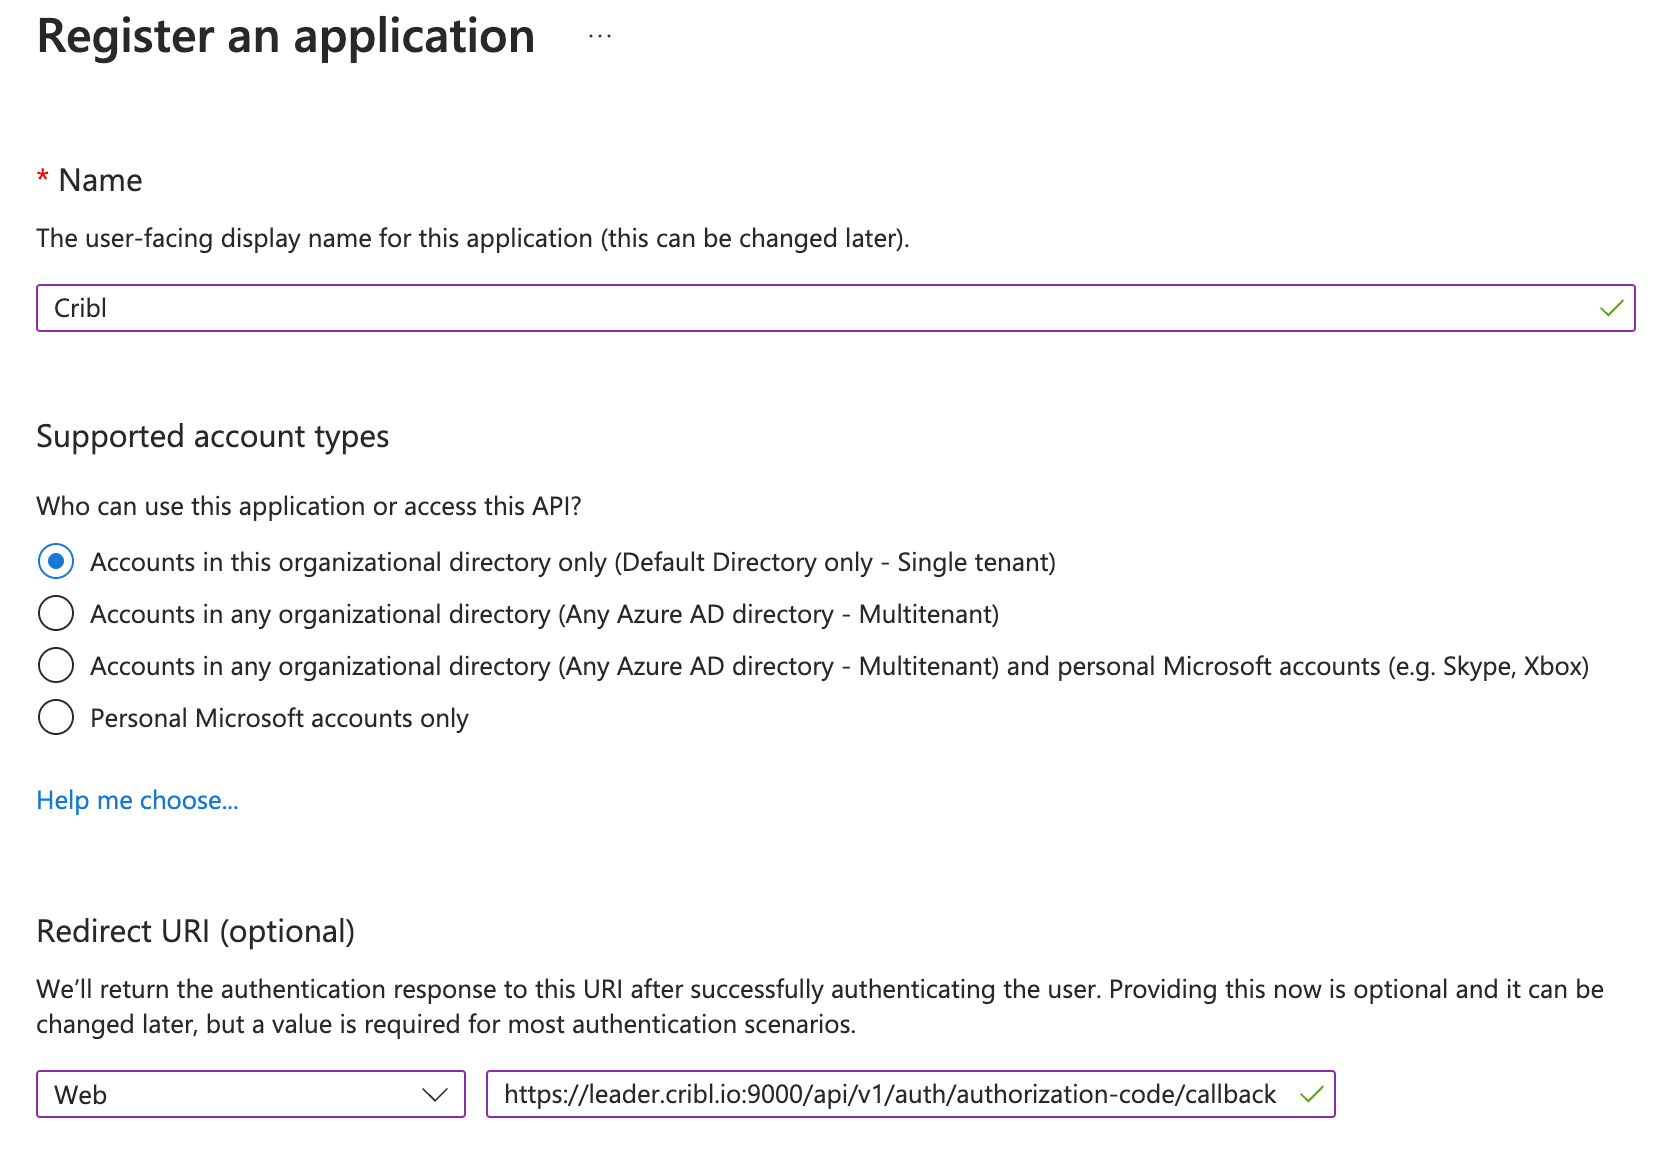Click inside the redirect URI callback field
The width and height of the screenshot is (1670, 1170).
(x=890, y=1094)
